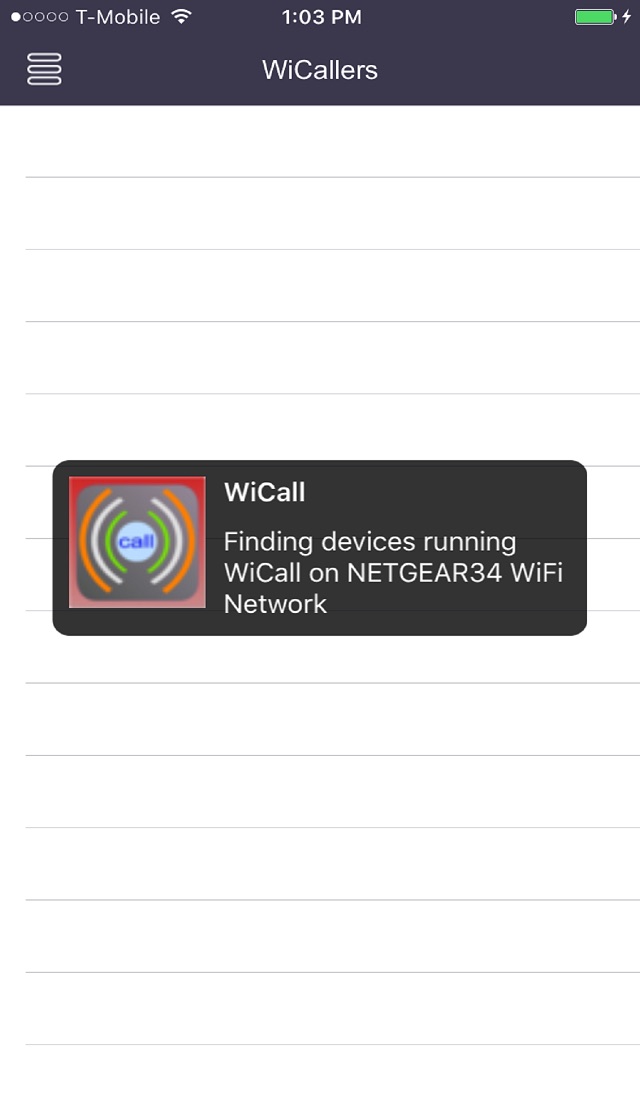Tap the word Network in popup
Viewport: 640px width, 1096px height.
click(275, 604)
